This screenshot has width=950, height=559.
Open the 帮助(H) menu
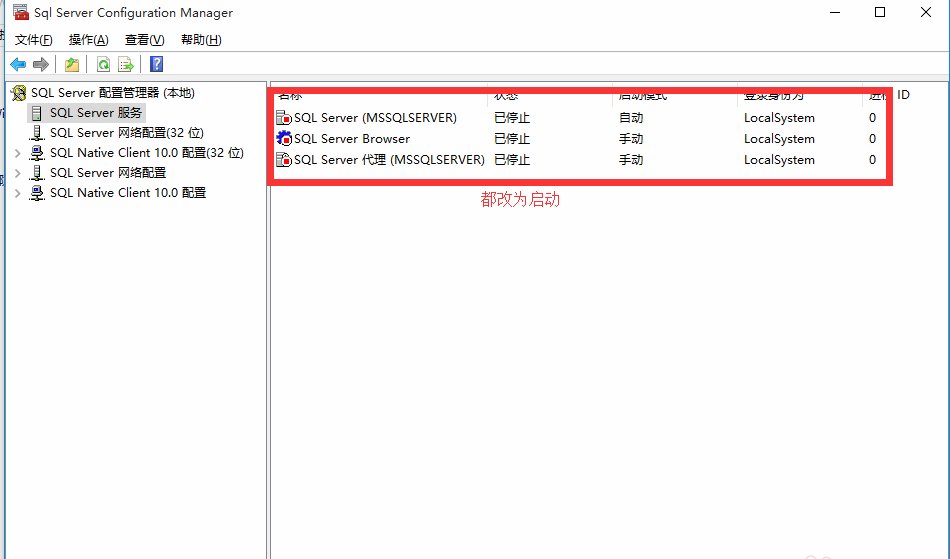201,40
